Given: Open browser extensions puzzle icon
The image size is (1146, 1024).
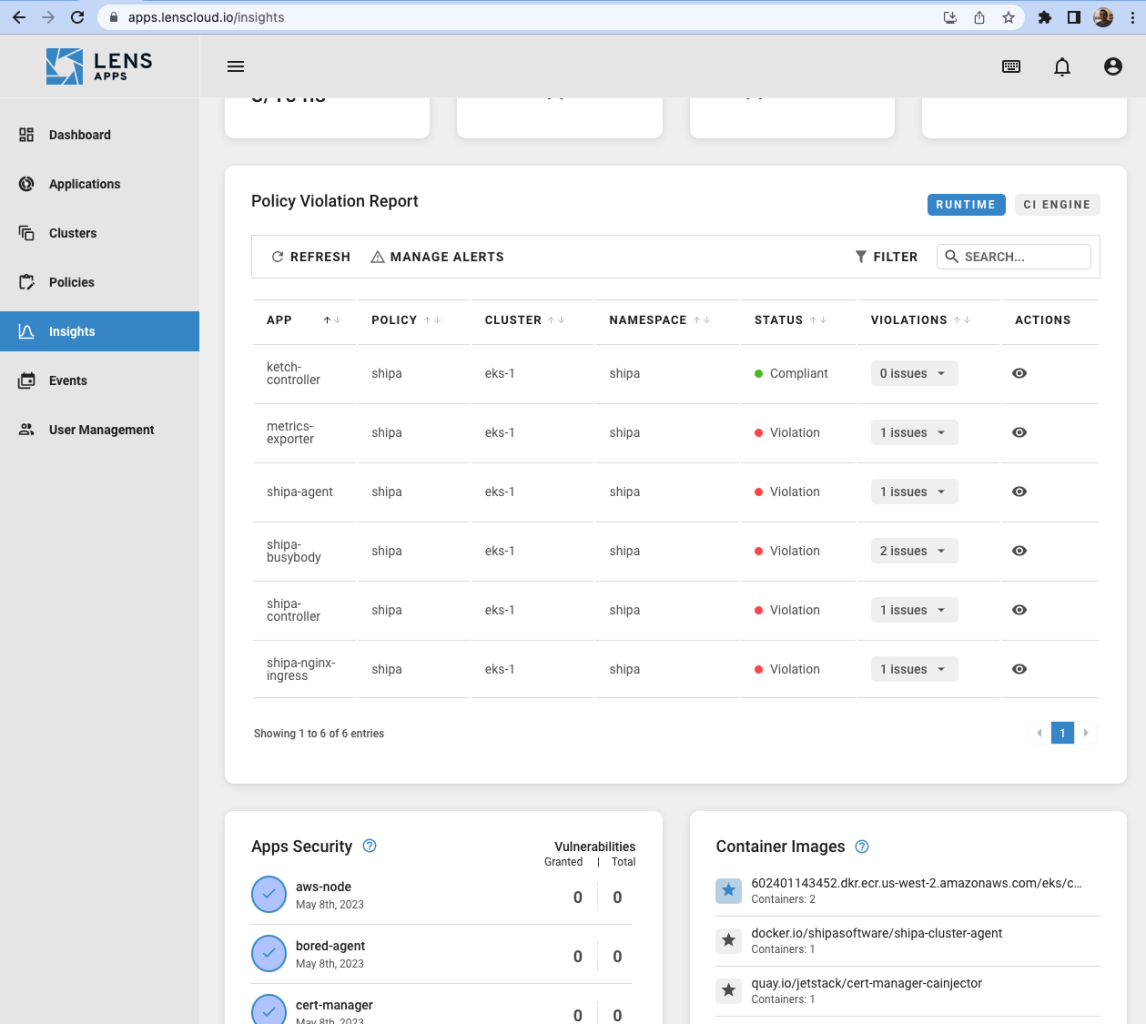Looking at the screenshot, I should pyautogui.click(x=1044, y=18).
